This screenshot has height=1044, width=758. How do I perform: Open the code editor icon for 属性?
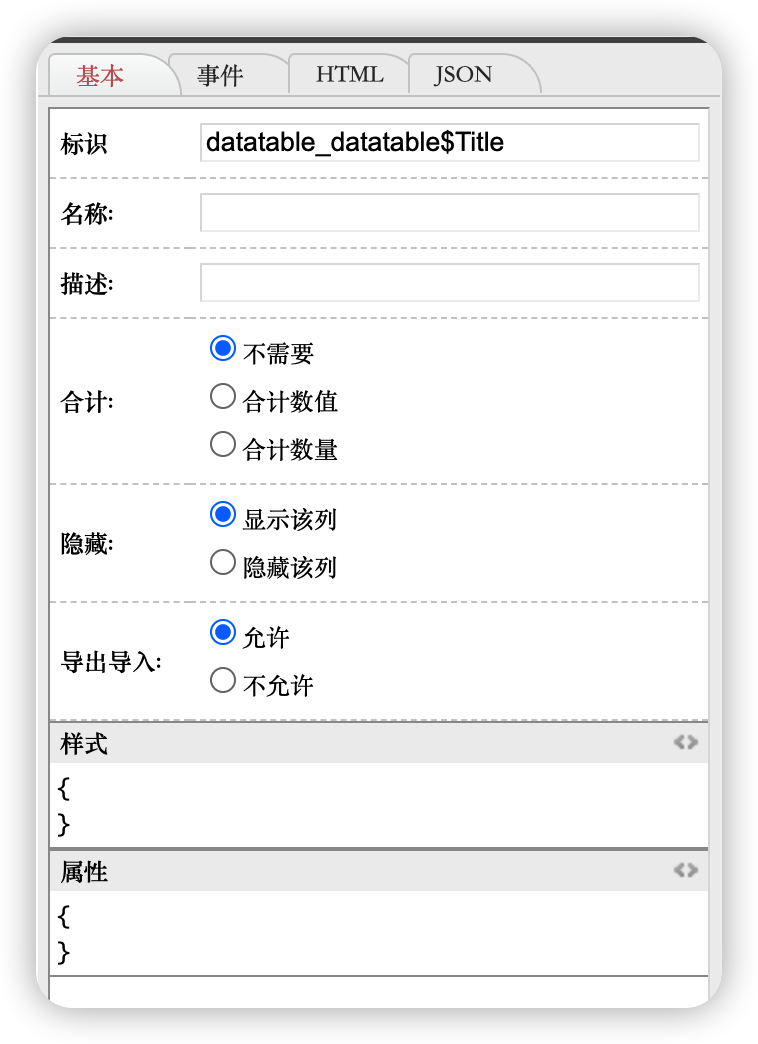click(x=685, y=870)
